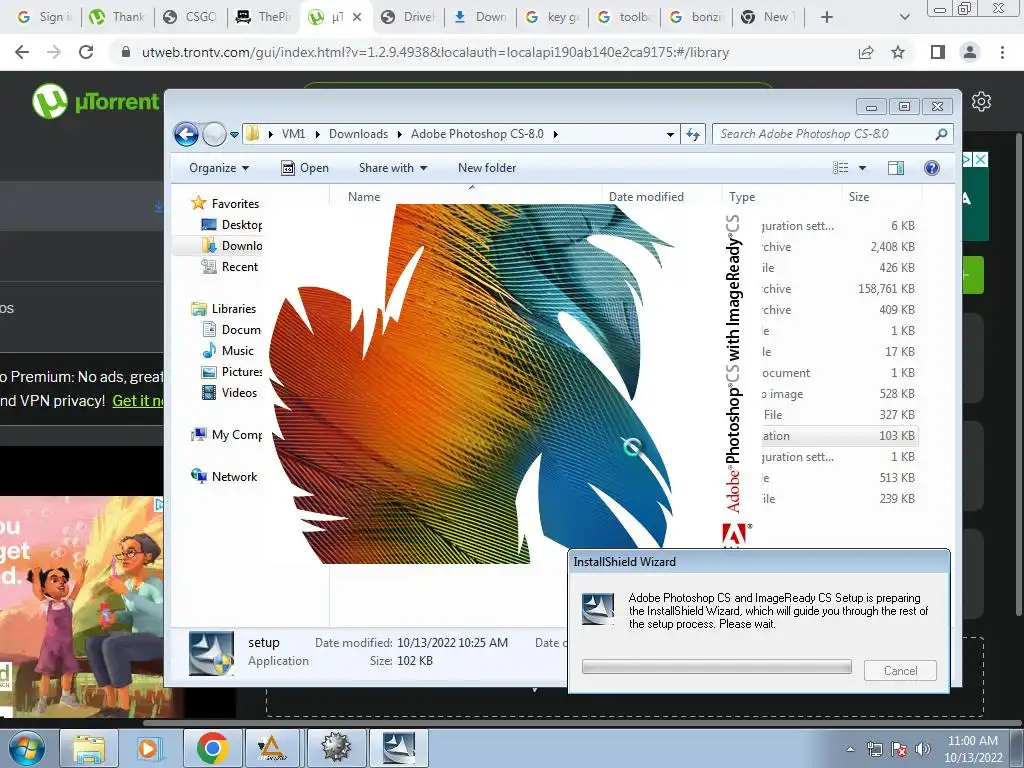
Task: Click the InstallShield progress bar
Action: (716, 667)
